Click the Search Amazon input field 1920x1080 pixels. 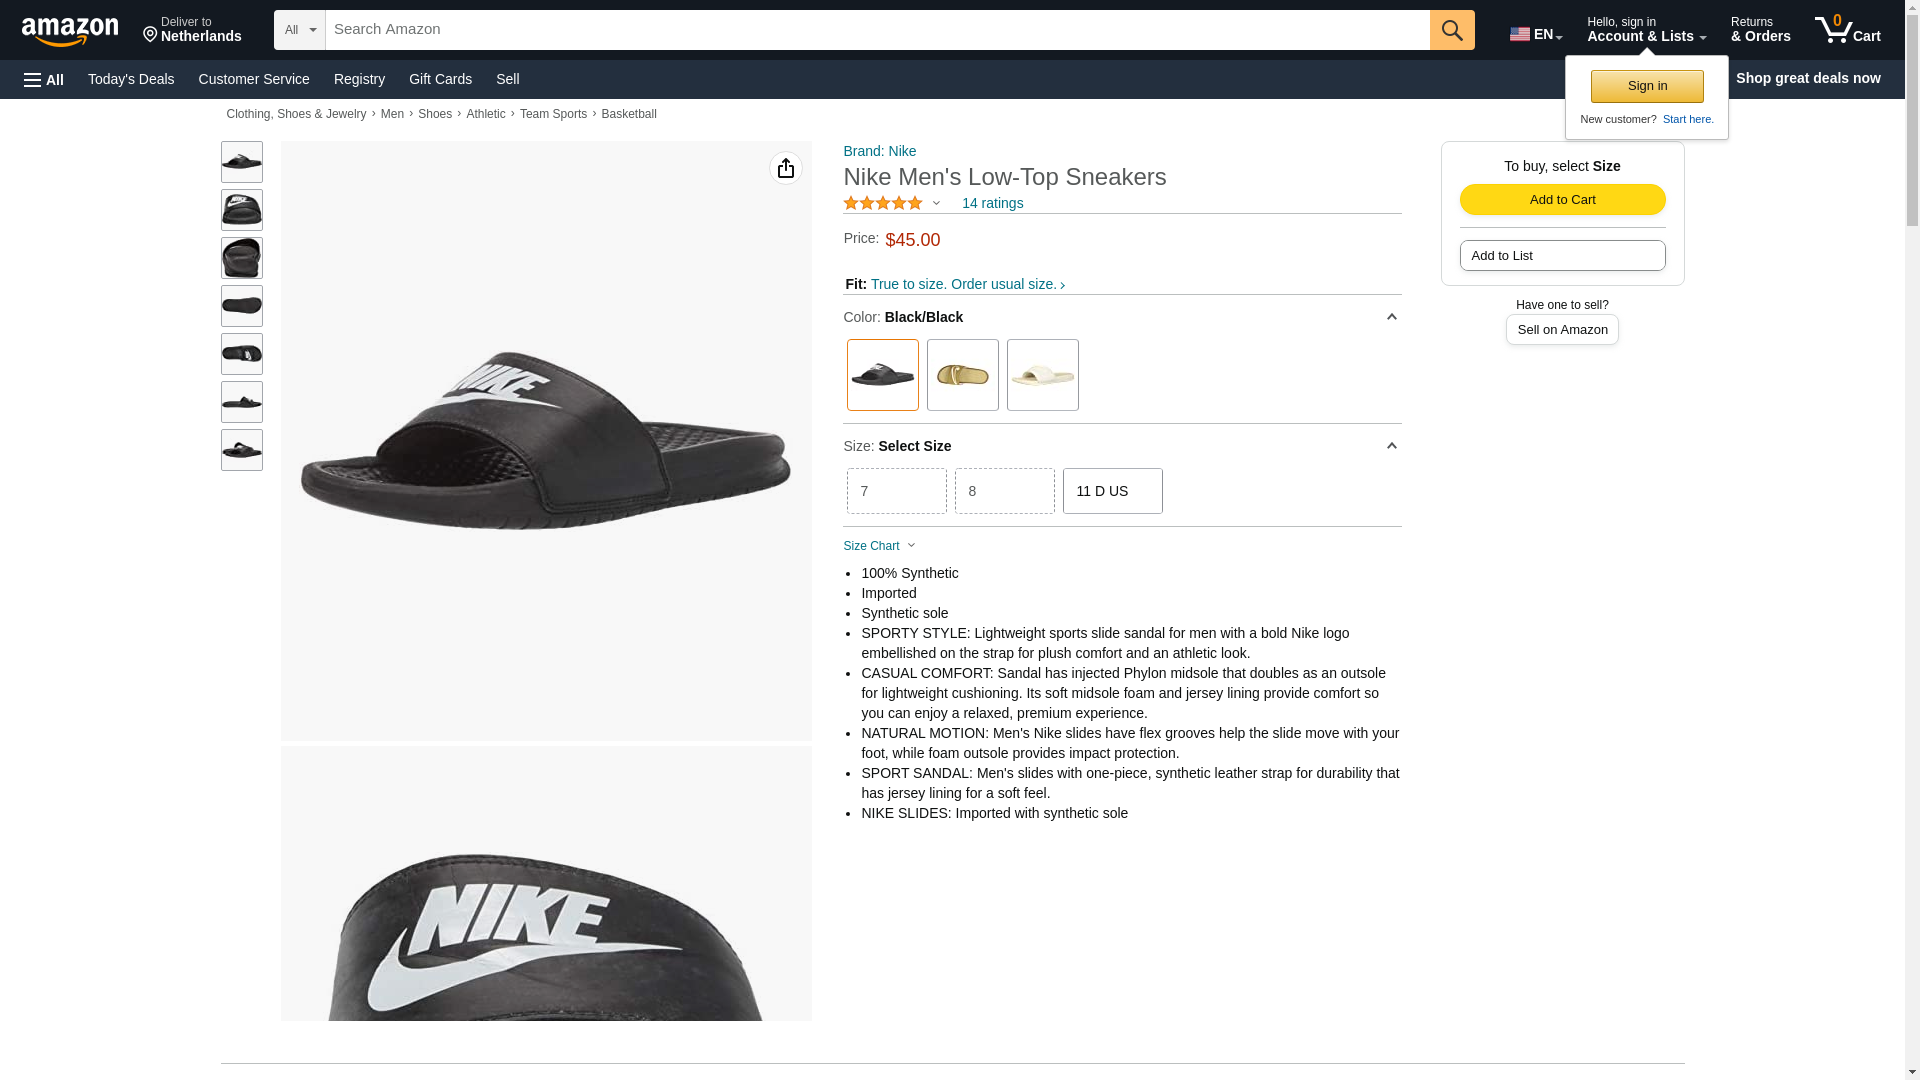877,30
